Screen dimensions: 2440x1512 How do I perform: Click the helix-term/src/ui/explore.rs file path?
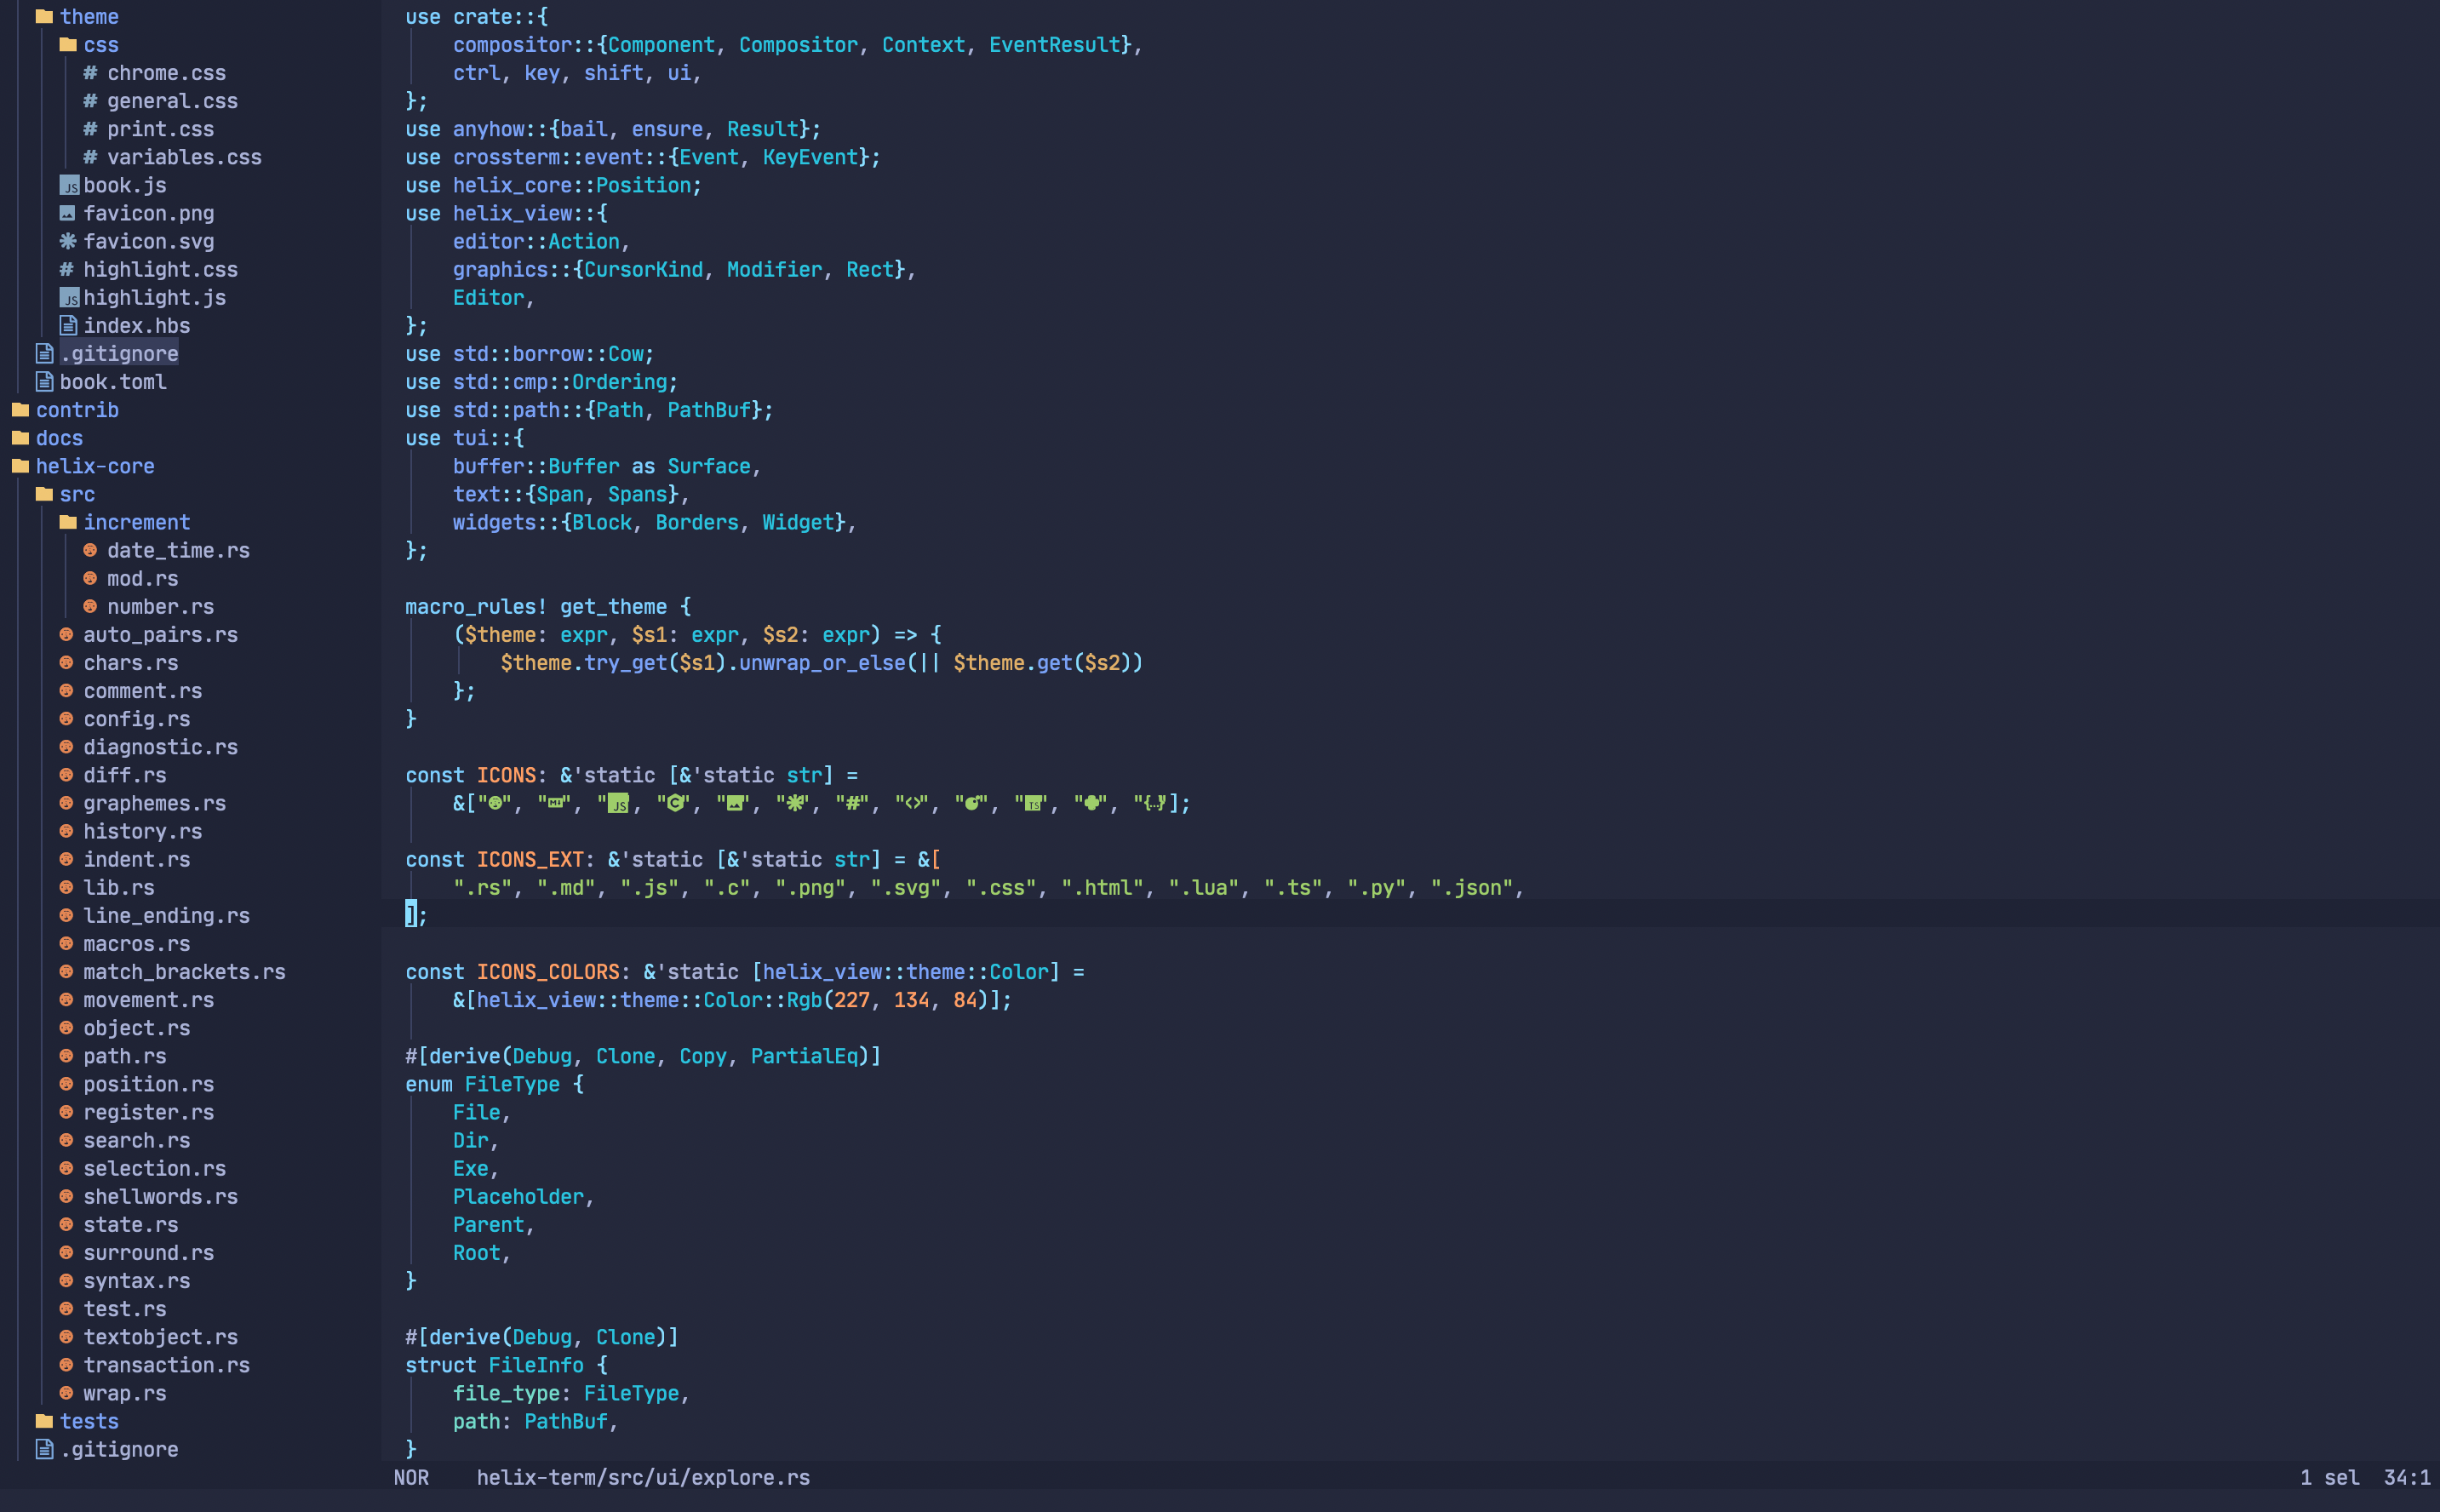coord(643,1477)
